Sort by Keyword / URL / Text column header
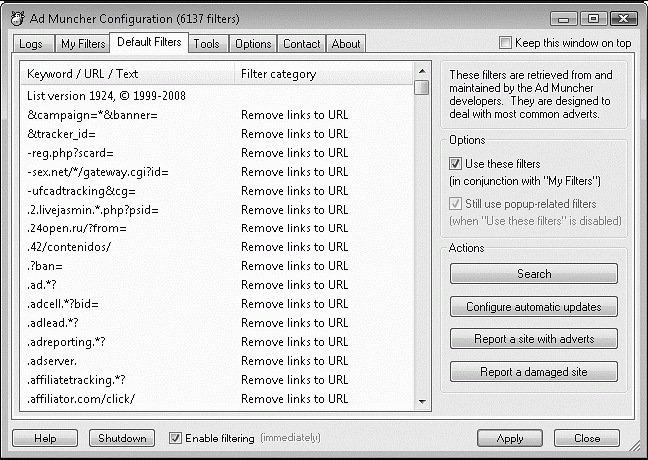The image size is (648, 460). [x=127, y=74]
